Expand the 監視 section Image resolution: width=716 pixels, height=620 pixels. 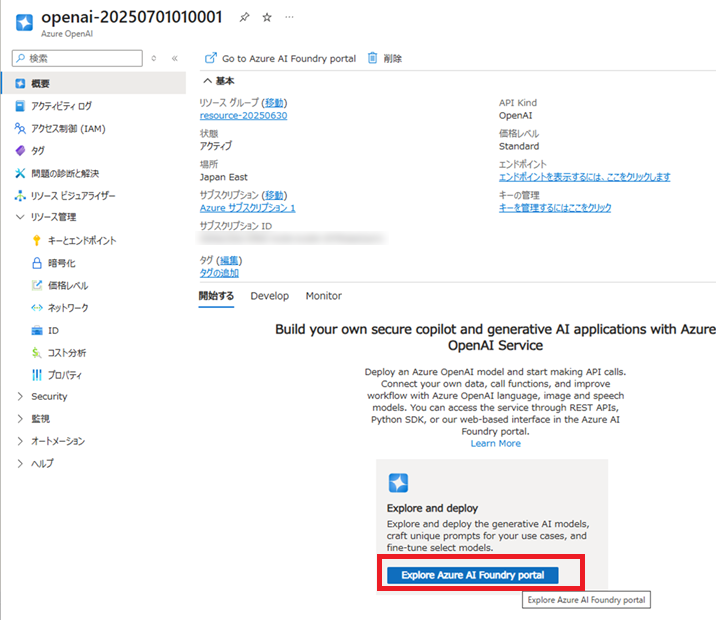pos(20,419)
